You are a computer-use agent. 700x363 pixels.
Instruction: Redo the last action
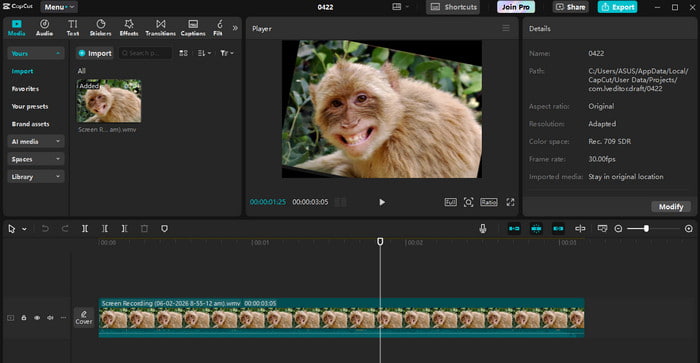pos(65,229)
